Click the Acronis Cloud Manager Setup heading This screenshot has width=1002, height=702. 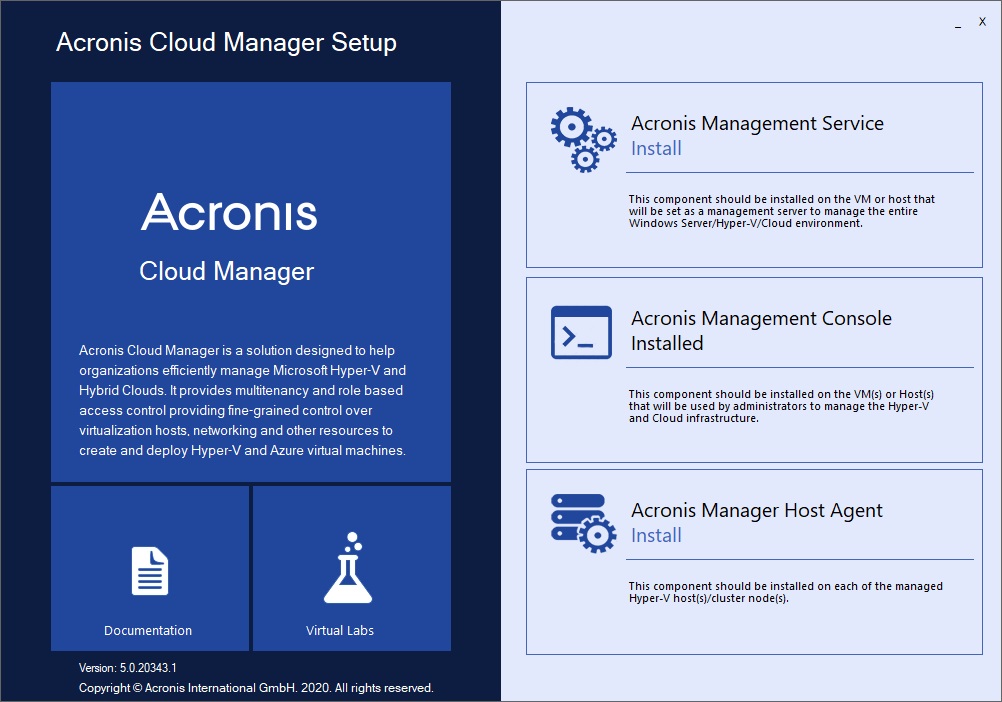[x=226, y=42]
